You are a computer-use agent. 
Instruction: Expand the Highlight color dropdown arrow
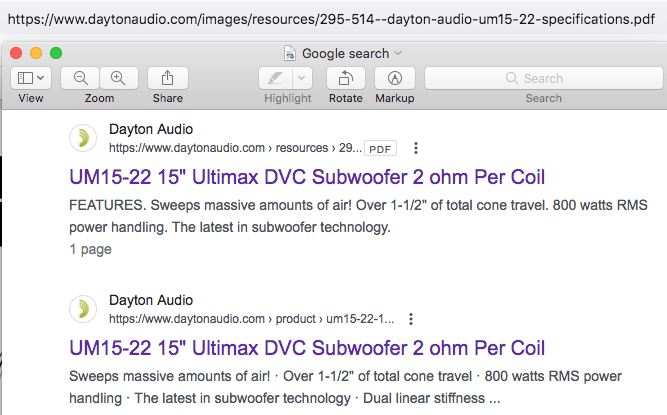point(302,78)
